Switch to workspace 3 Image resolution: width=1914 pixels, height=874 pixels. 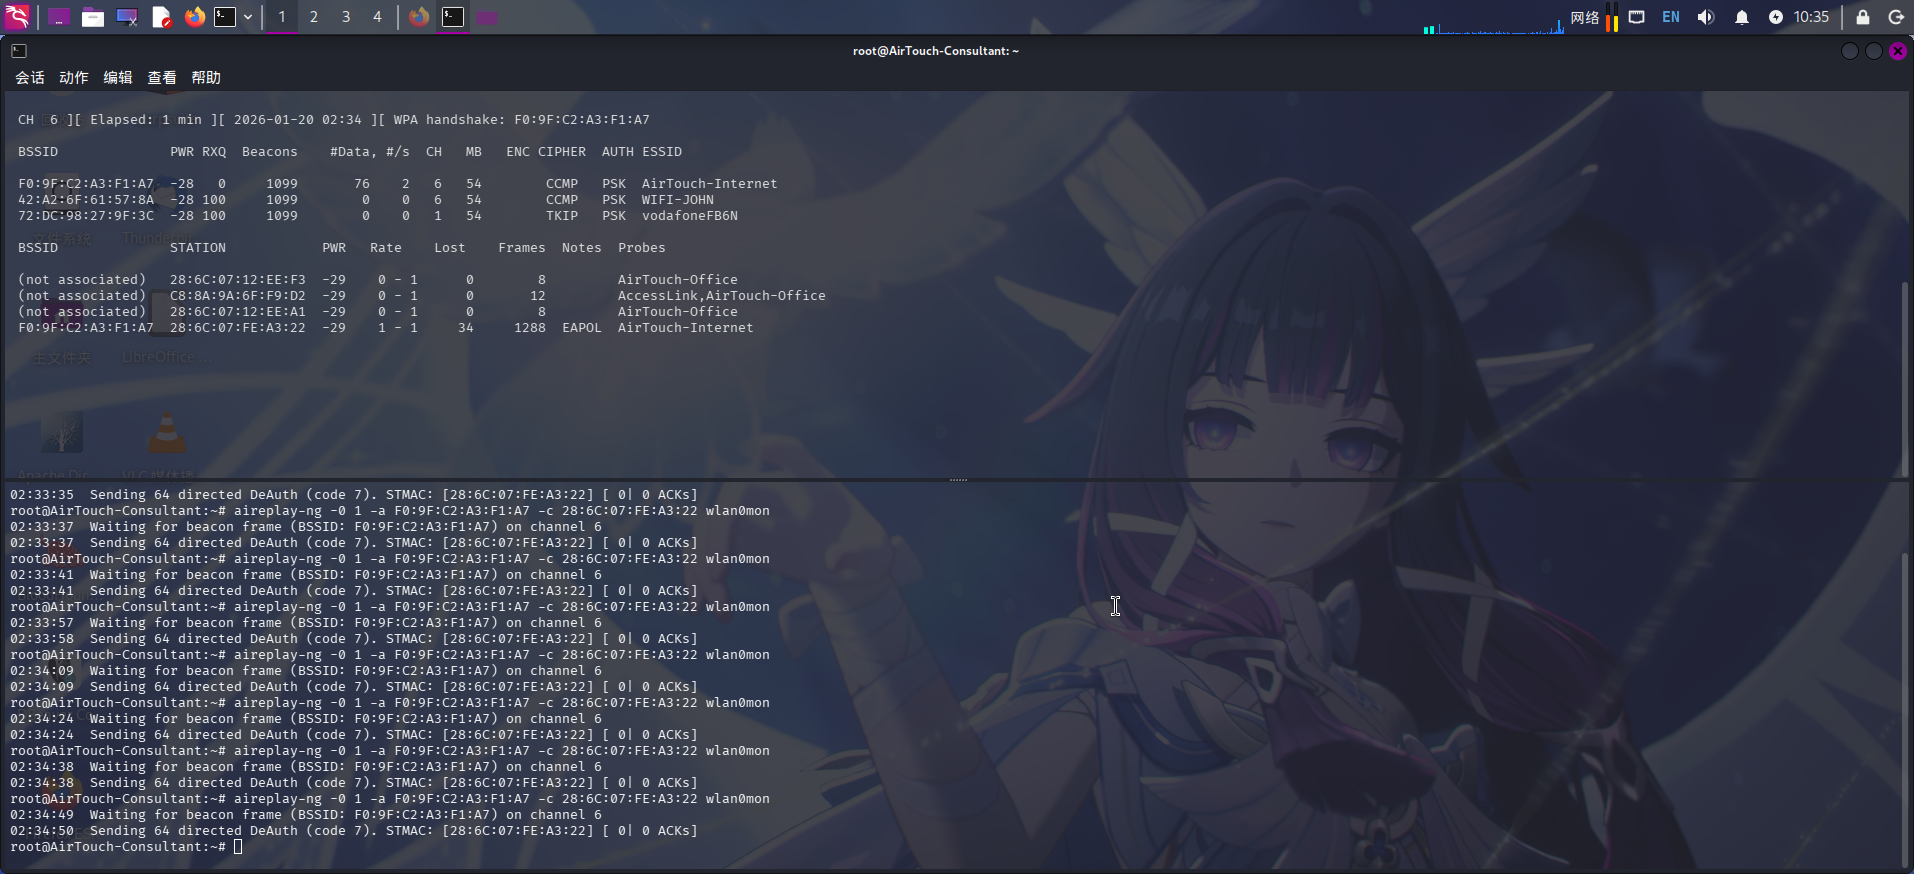tap(346, 17)
